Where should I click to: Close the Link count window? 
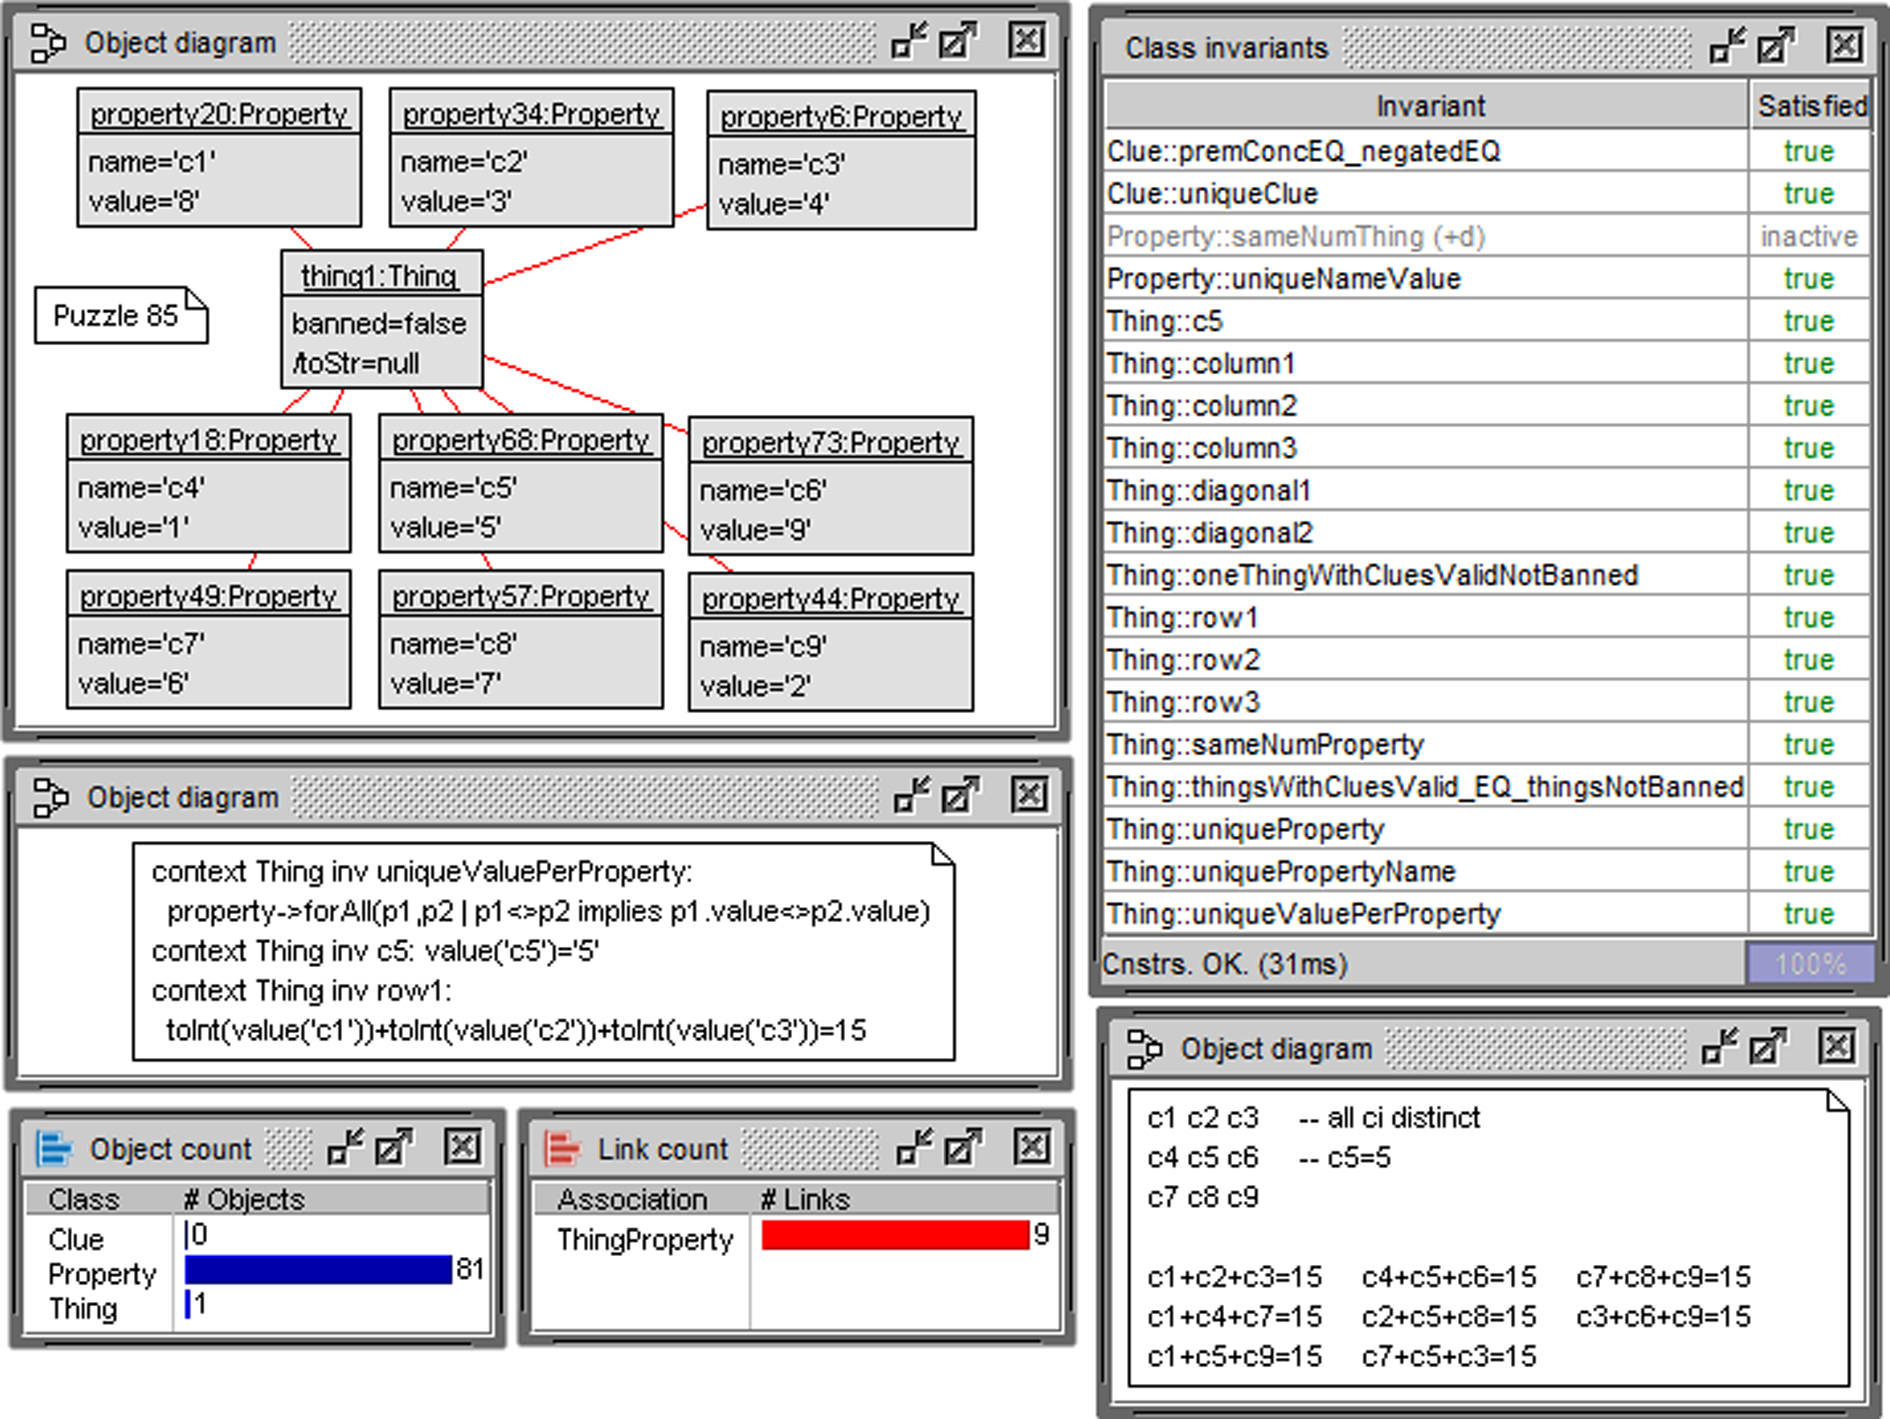point(1031,1146)
